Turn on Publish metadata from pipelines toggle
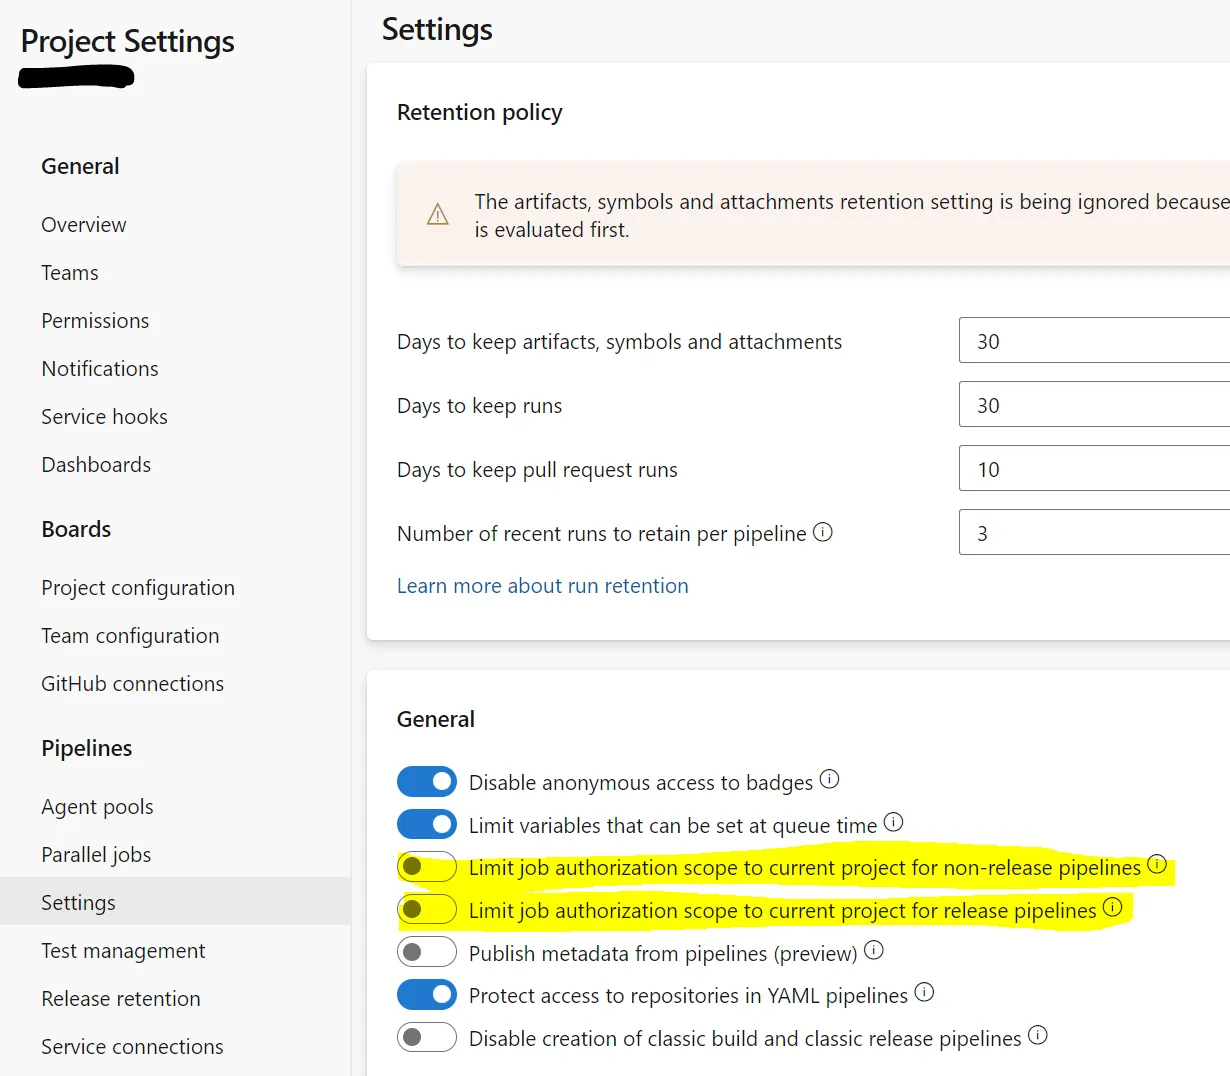 (427, 952)
